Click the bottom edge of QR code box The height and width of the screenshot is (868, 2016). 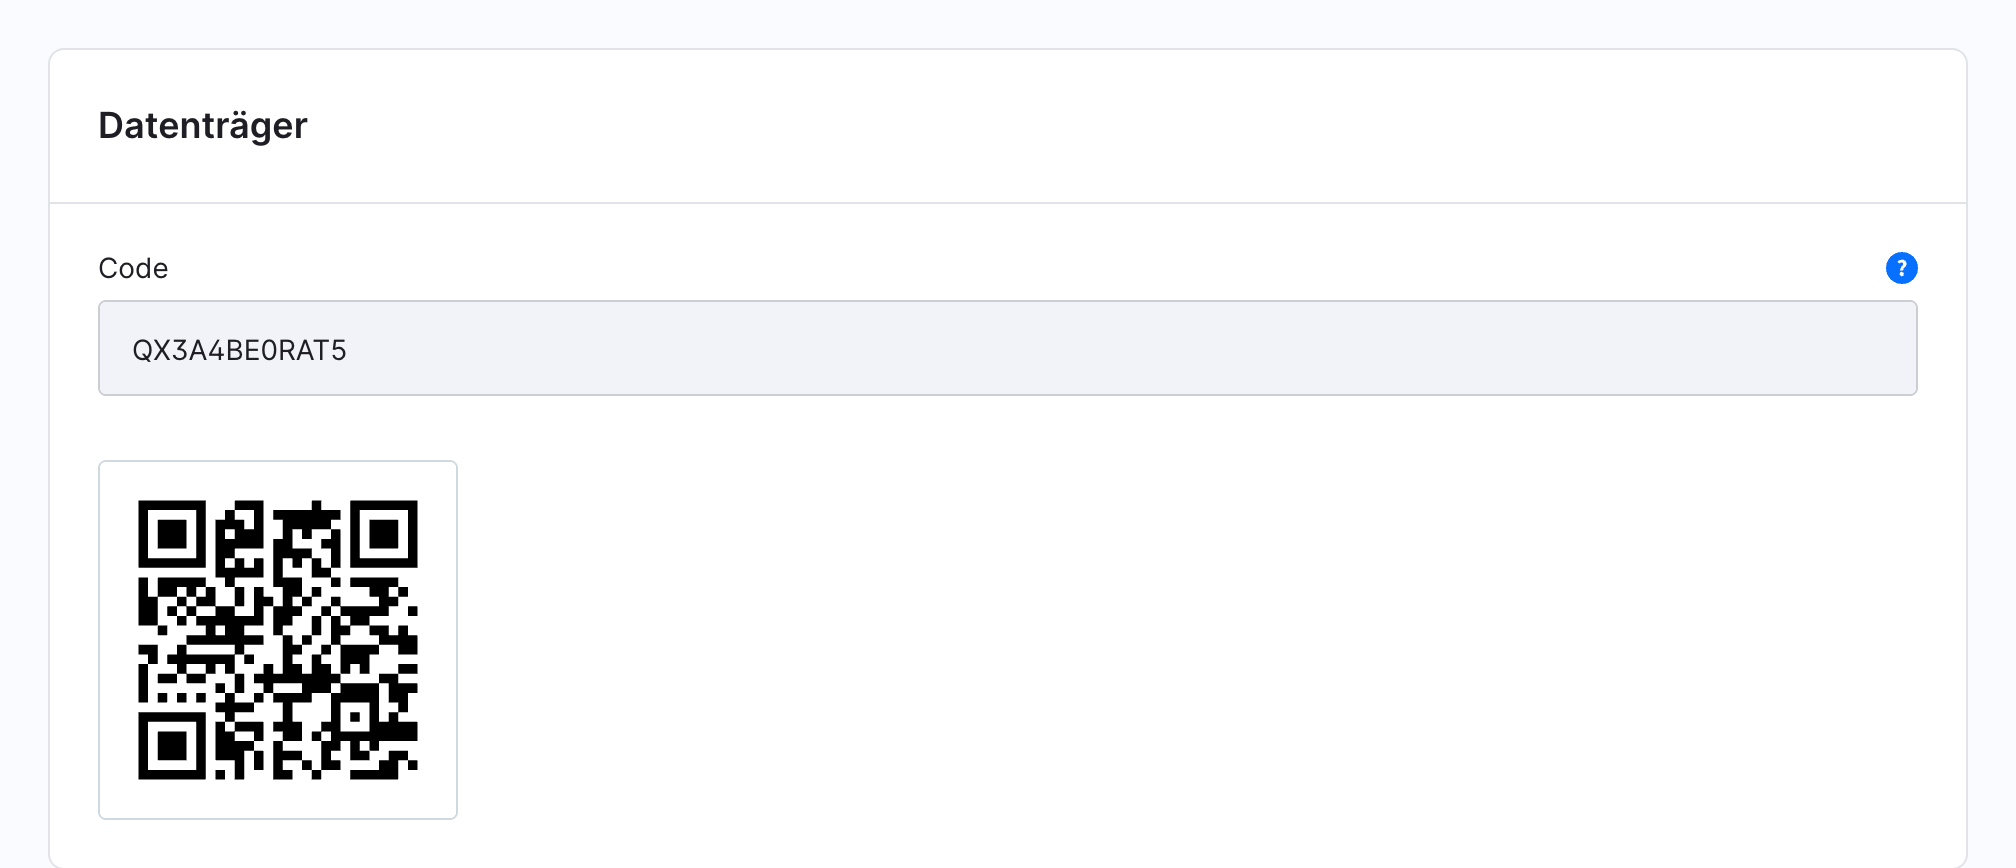click(278, 818)
